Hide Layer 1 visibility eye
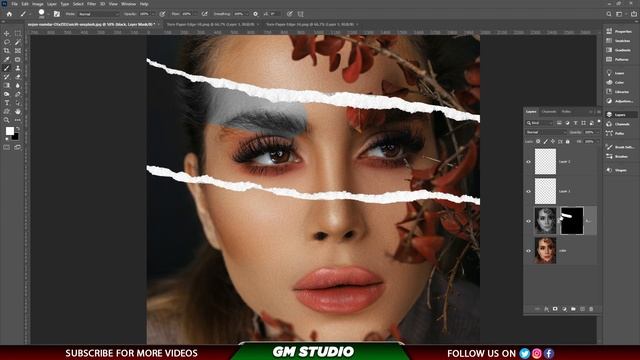The image size is (640, 360). (529, 191)
